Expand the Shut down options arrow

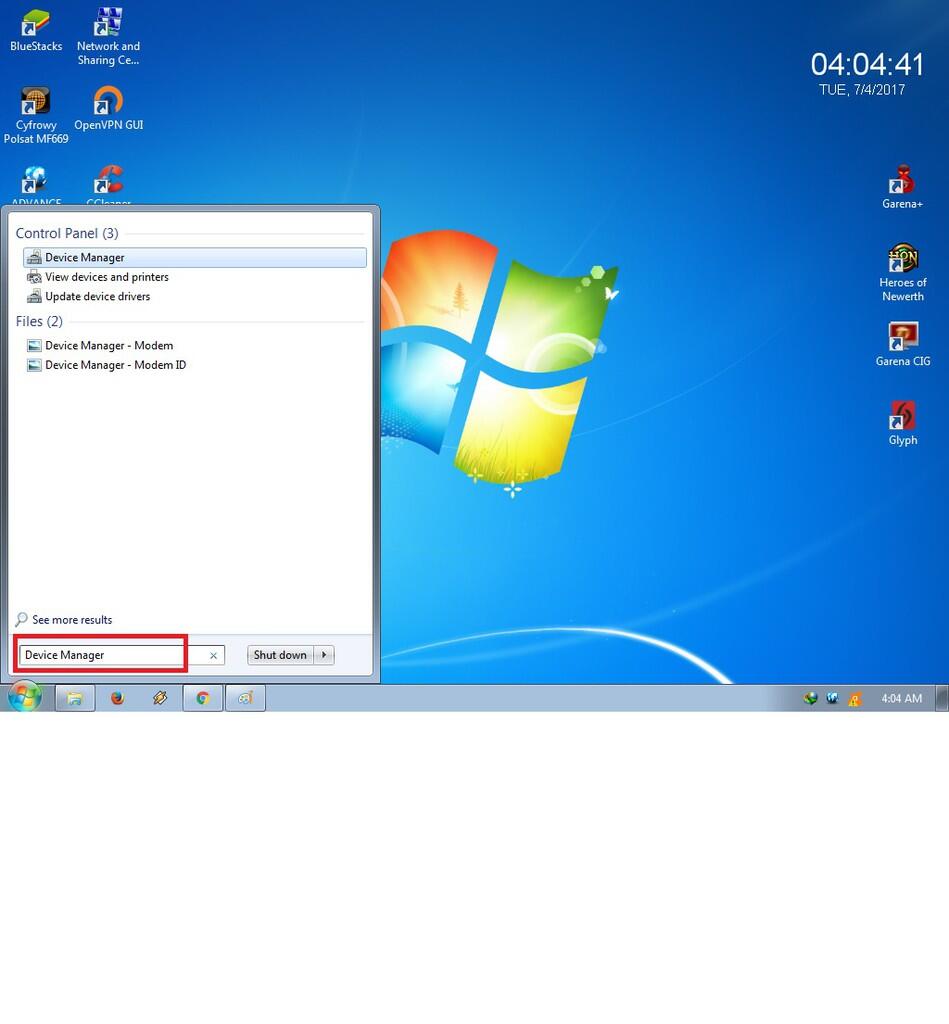click(x=325, y=655)
